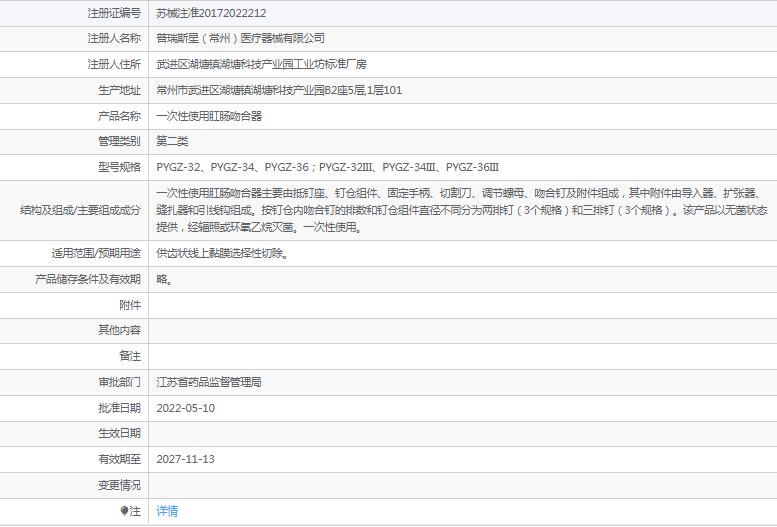
Task: Select model specification text starting PYGZ-32
Action: click(328, 168)
